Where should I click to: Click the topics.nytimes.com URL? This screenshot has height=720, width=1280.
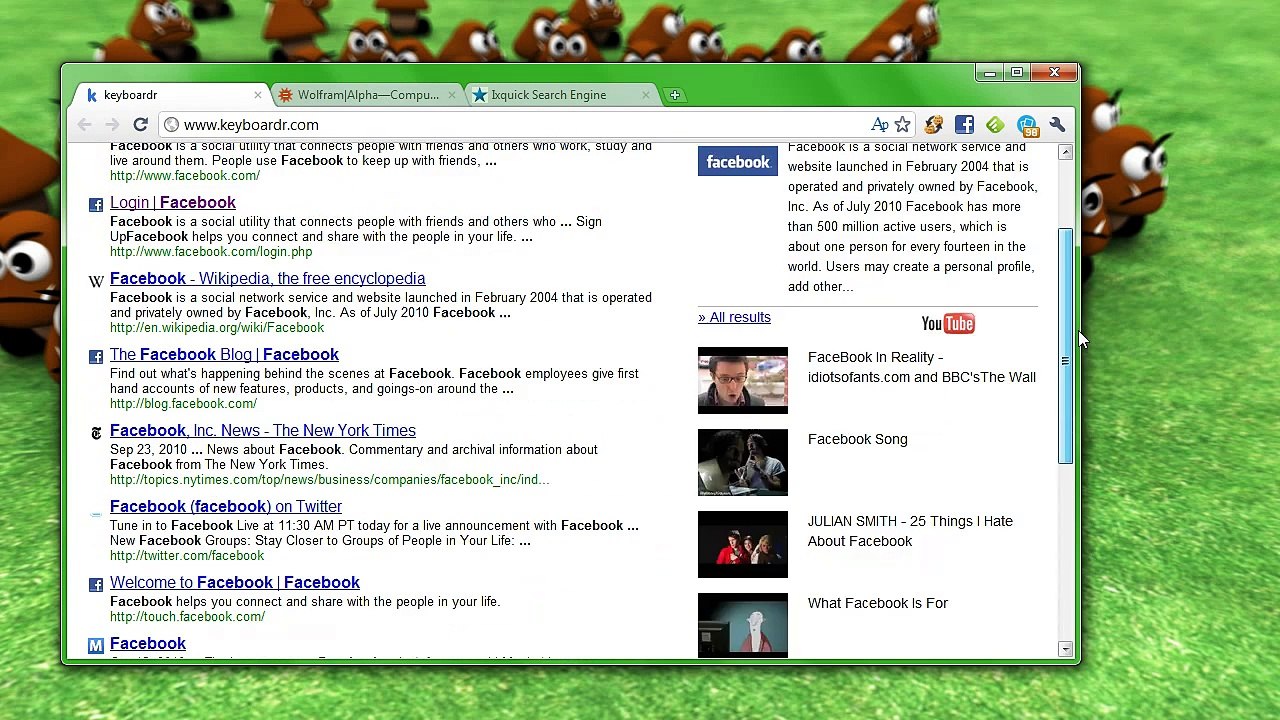329,480
